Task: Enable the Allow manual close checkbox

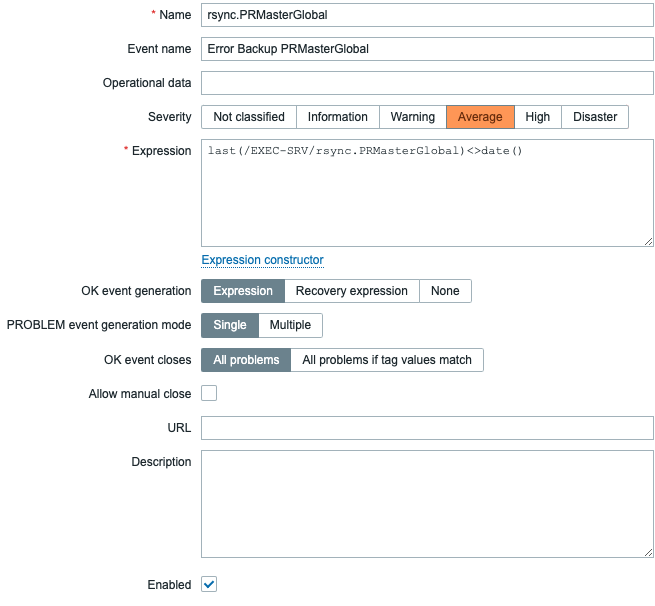Action: pos(209,394)
